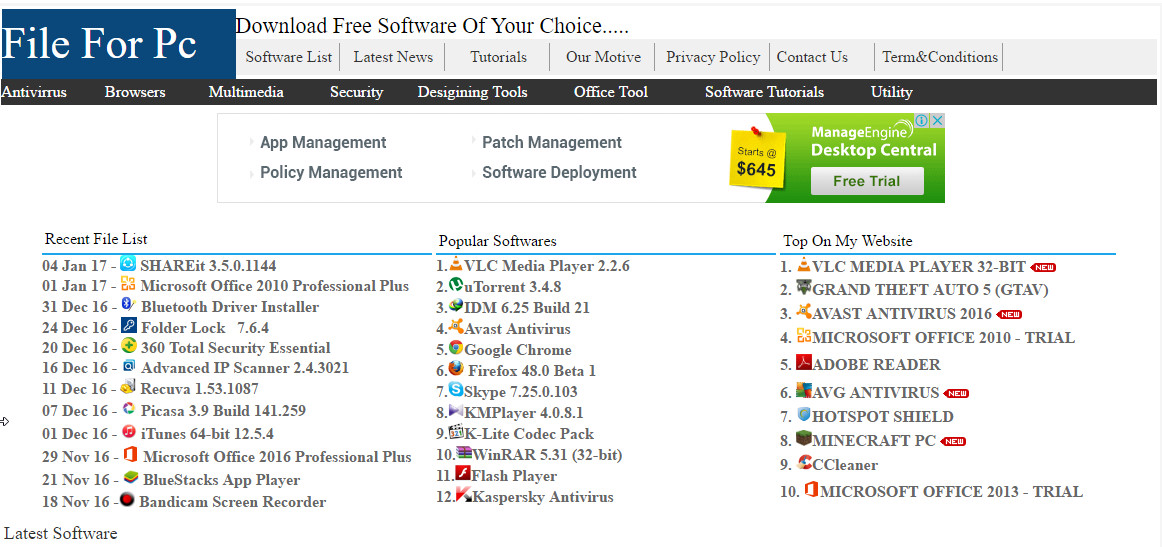Click the Folder Lock key icon
The width and height of the screenshot is (1162, 547).
pos(128,325)
